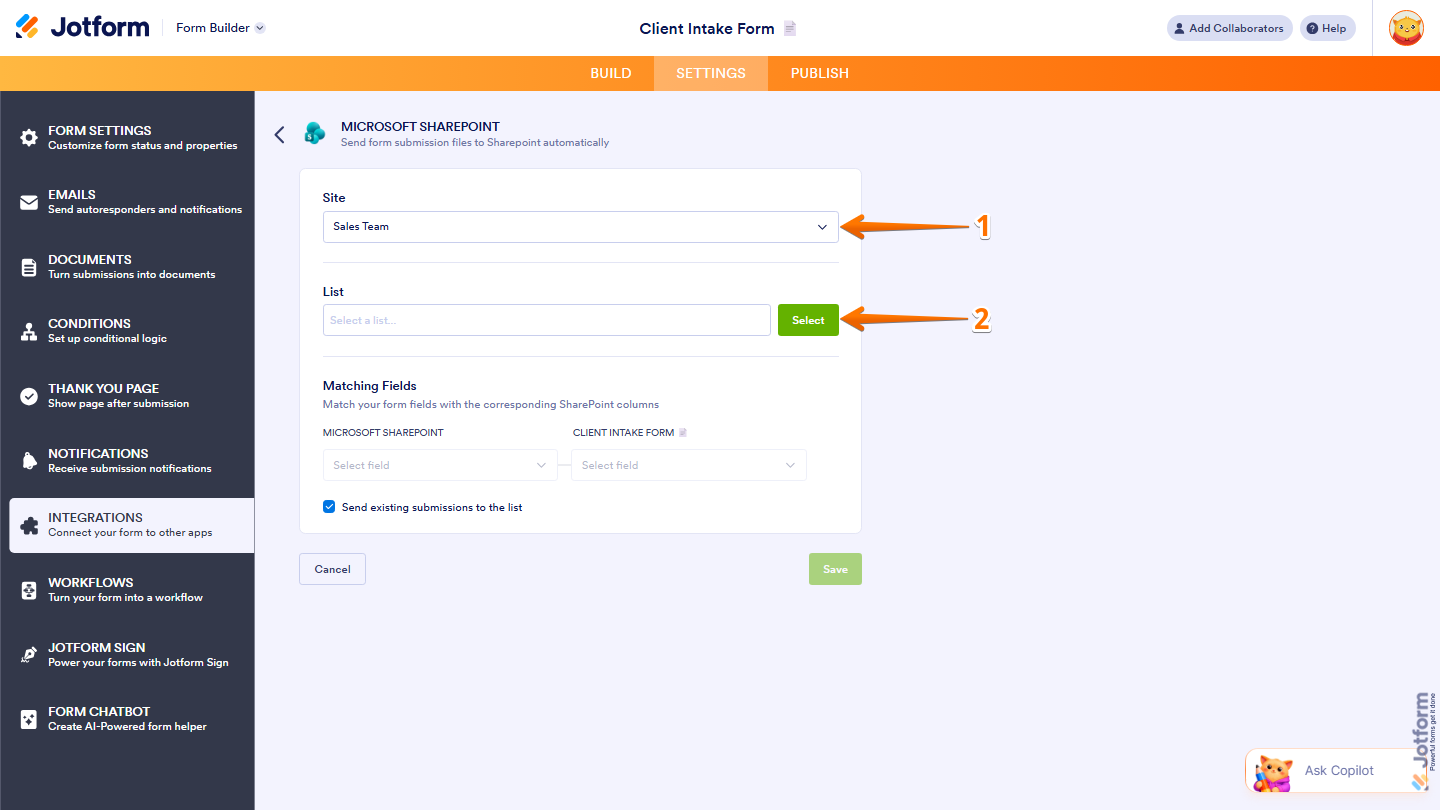Click the 'Select a list...' input field
This screenshot has width=1440, height=810.
(x=546, y=320)
